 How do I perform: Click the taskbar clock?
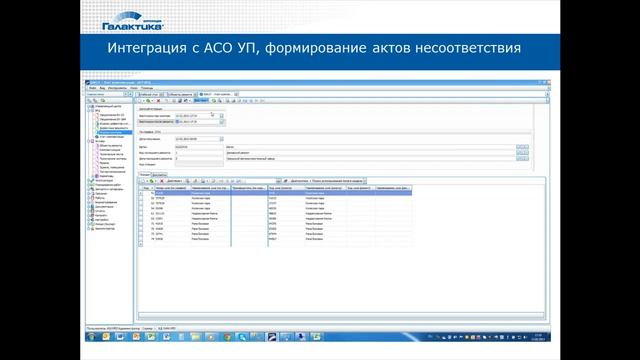pyautogui.click(x=537, y=337)
